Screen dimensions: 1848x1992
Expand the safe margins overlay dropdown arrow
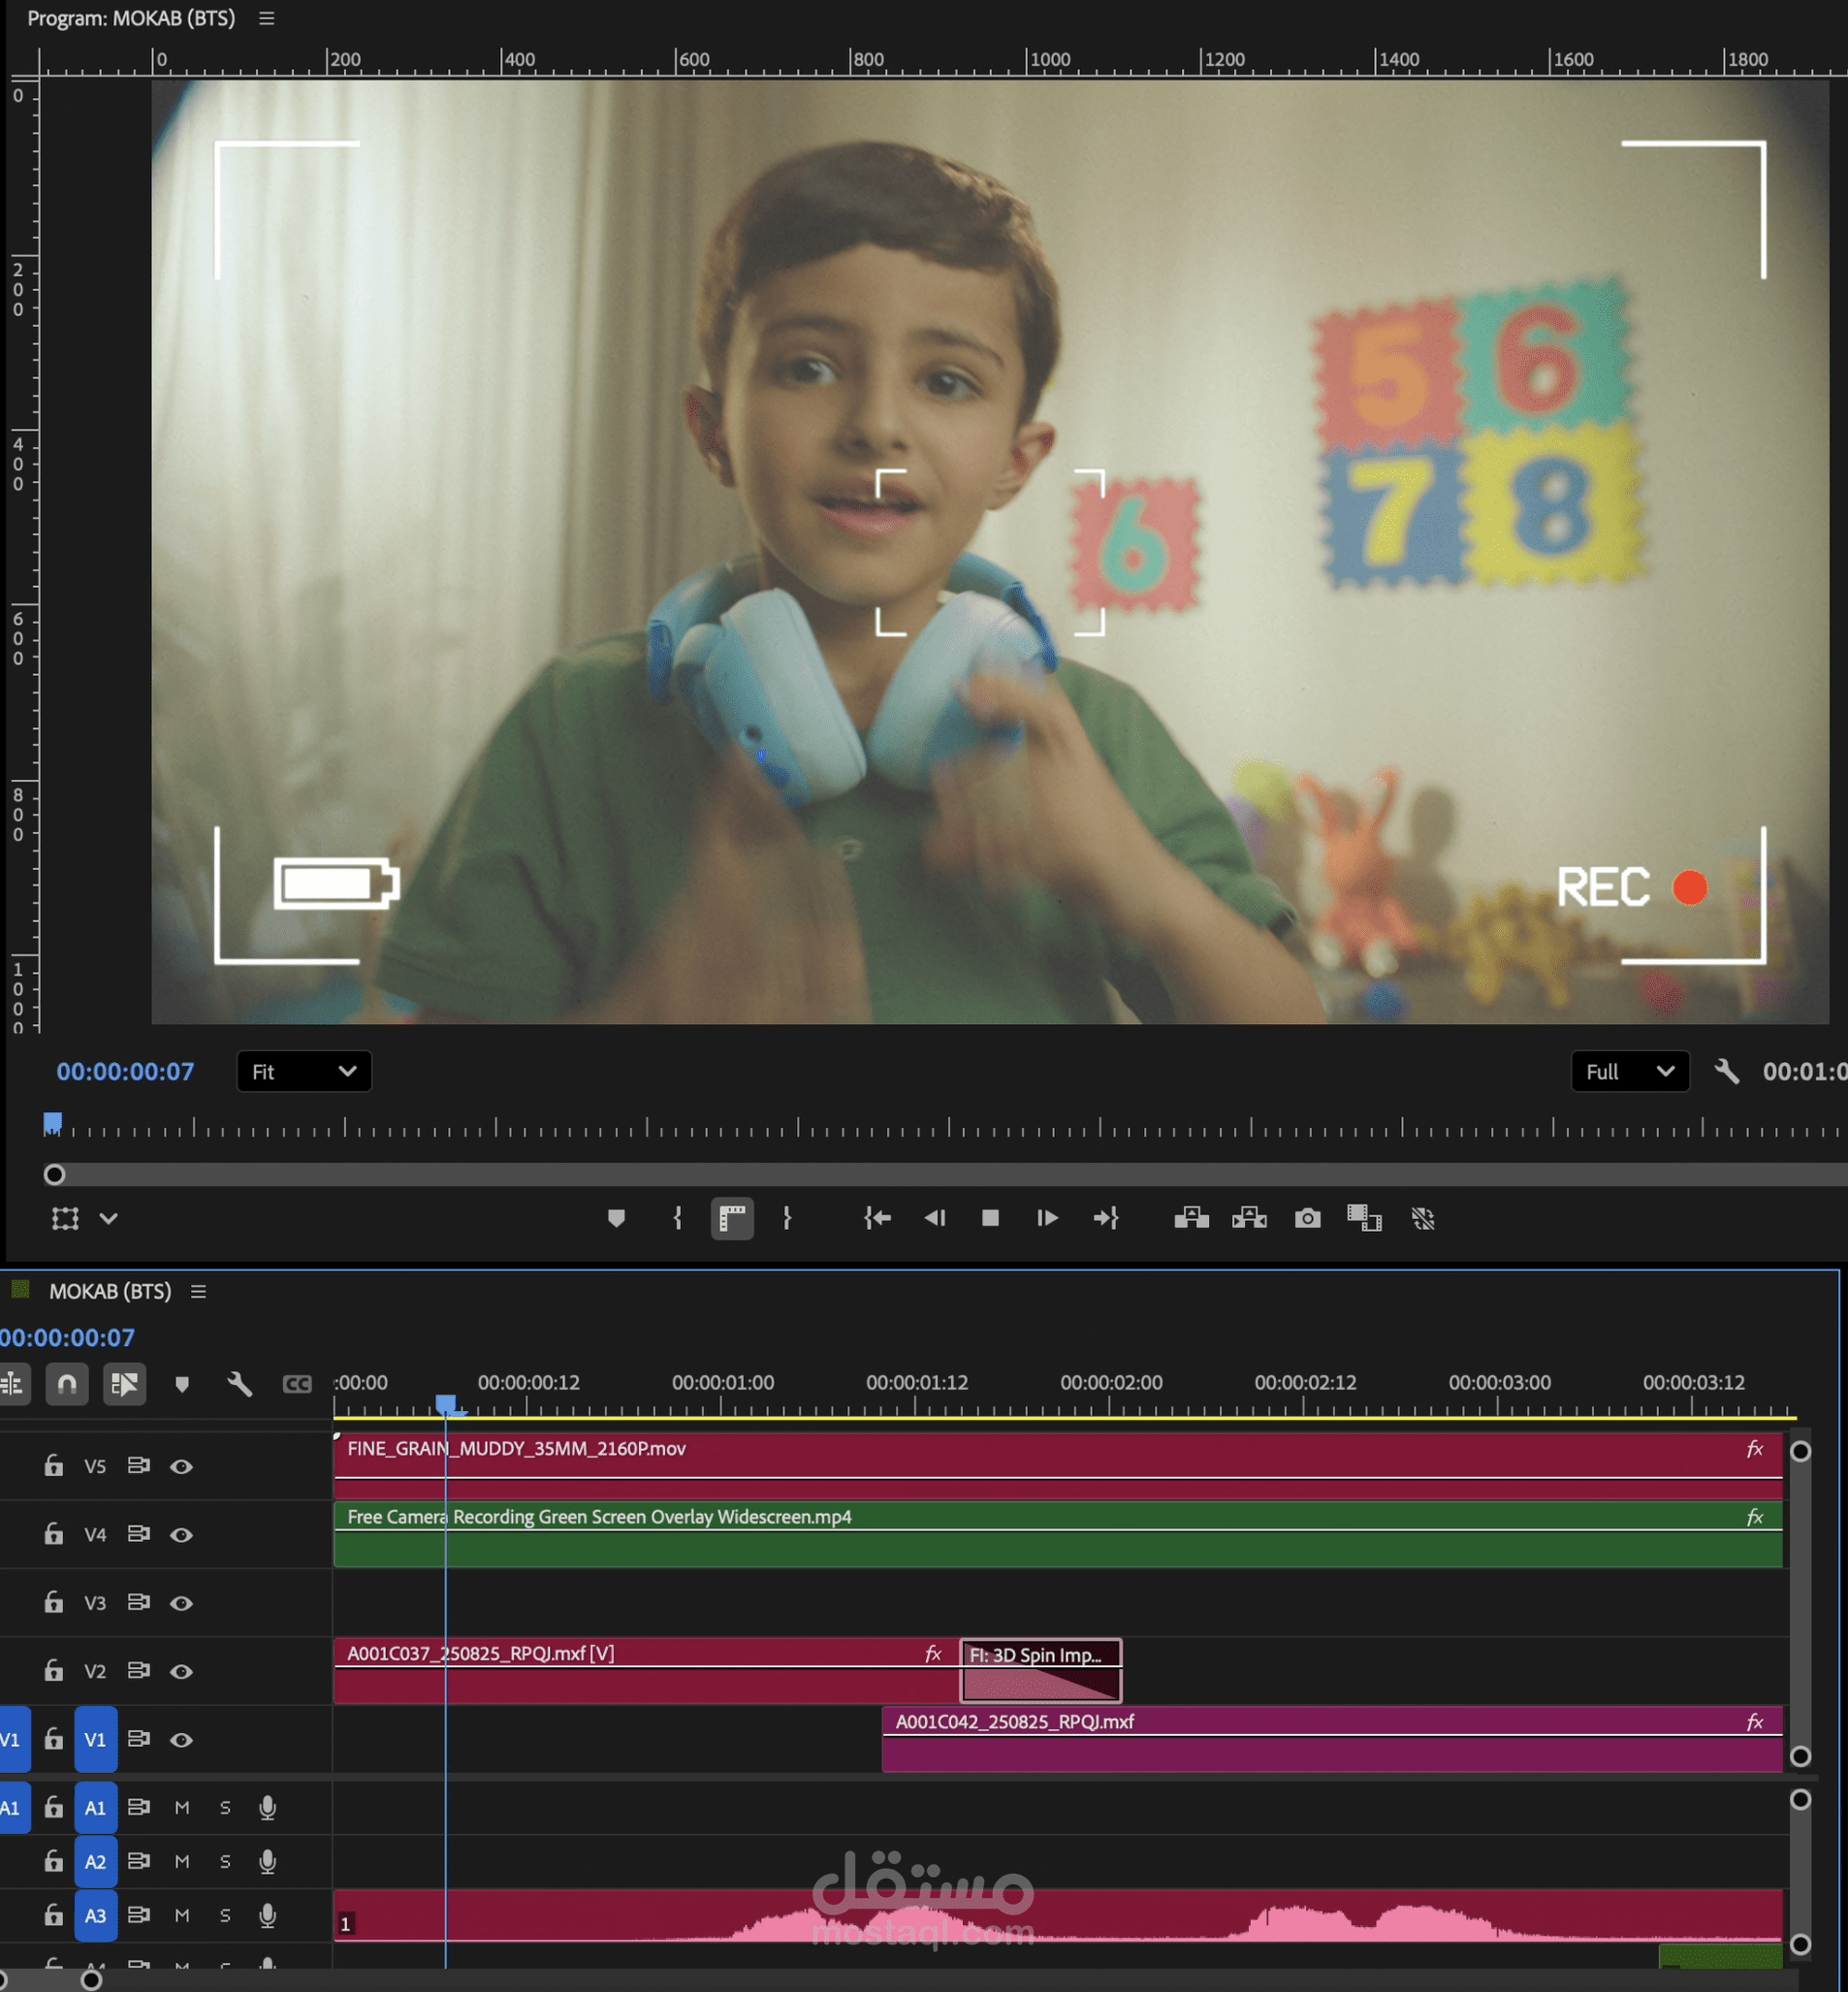pyautogui.click(x=108, y=1218)
